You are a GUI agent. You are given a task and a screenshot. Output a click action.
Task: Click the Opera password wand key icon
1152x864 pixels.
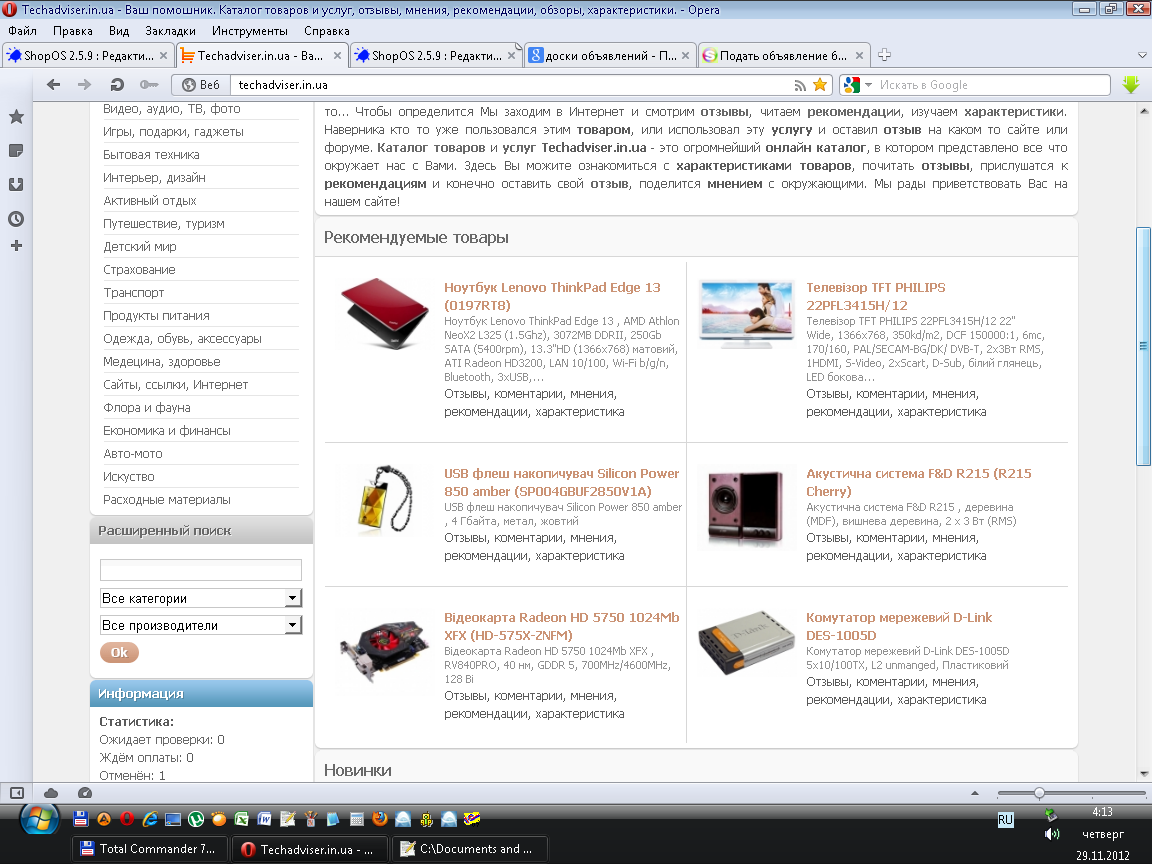pyautogui.click(x=149, y=85)
